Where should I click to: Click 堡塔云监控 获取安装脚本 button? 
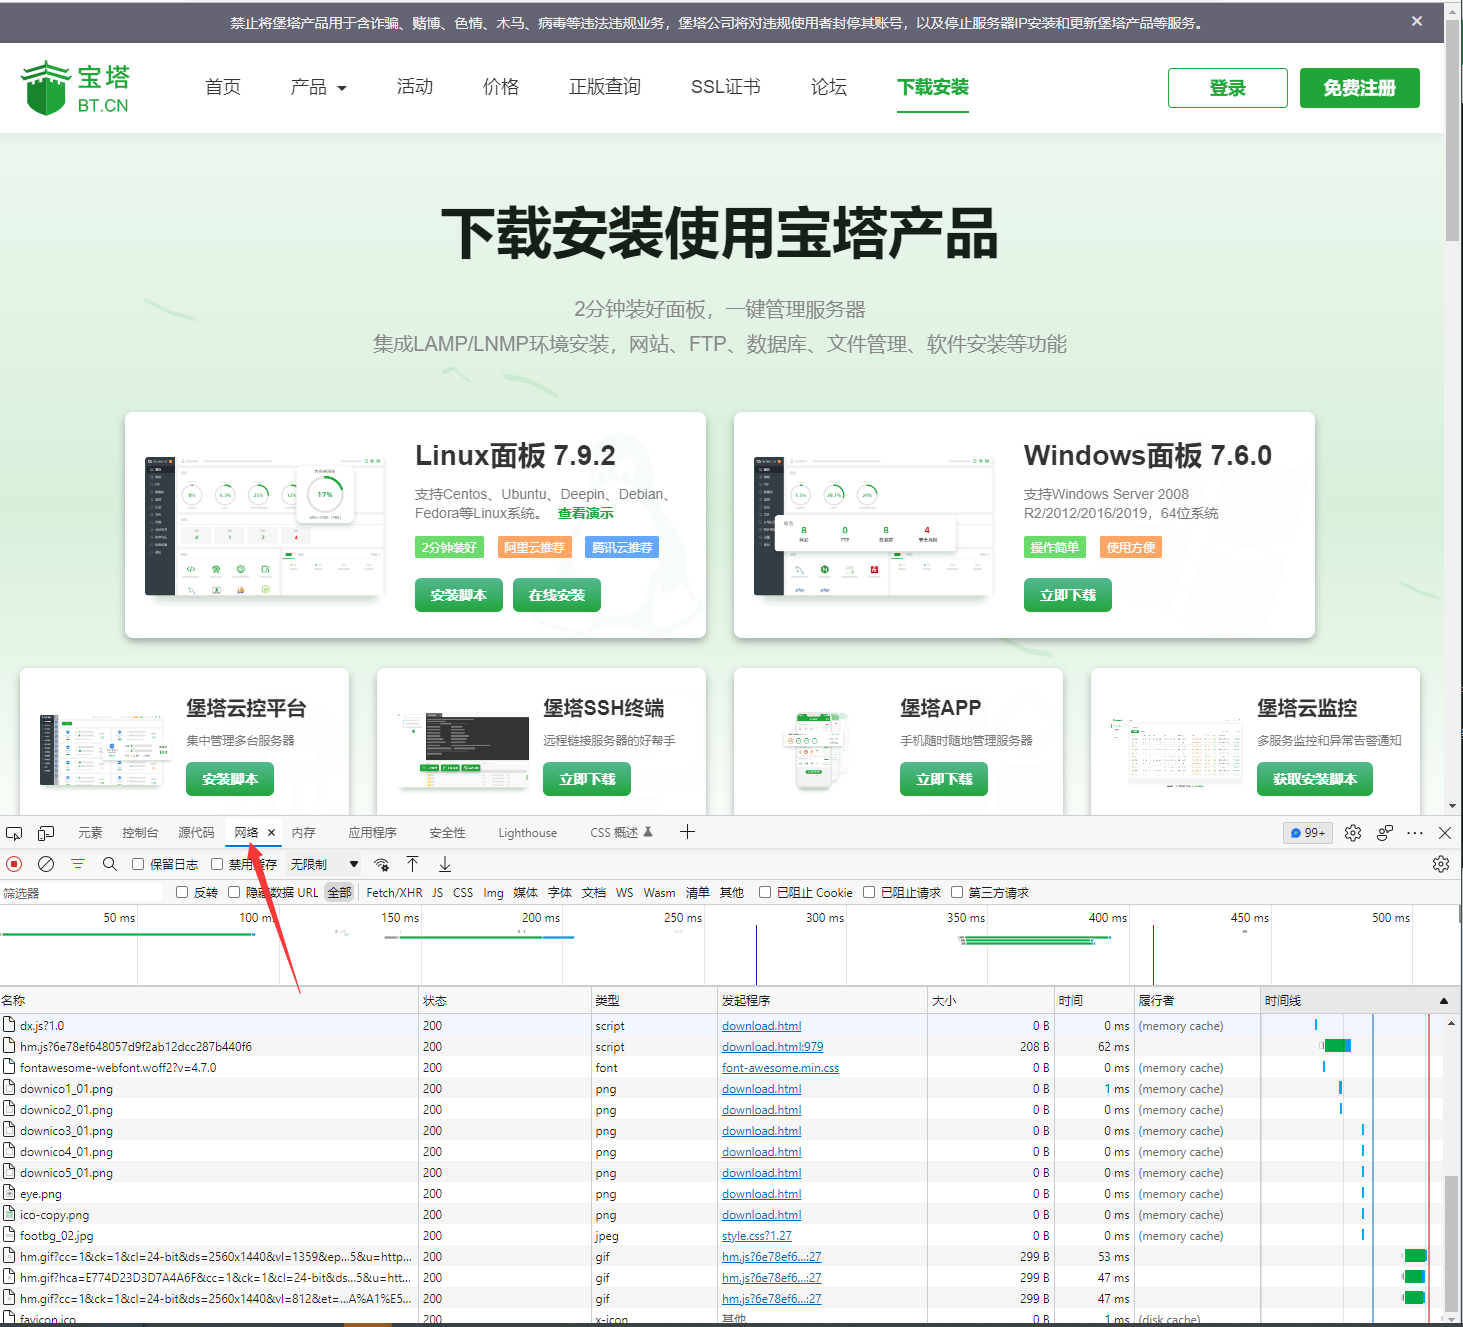tap(1314, 779)
